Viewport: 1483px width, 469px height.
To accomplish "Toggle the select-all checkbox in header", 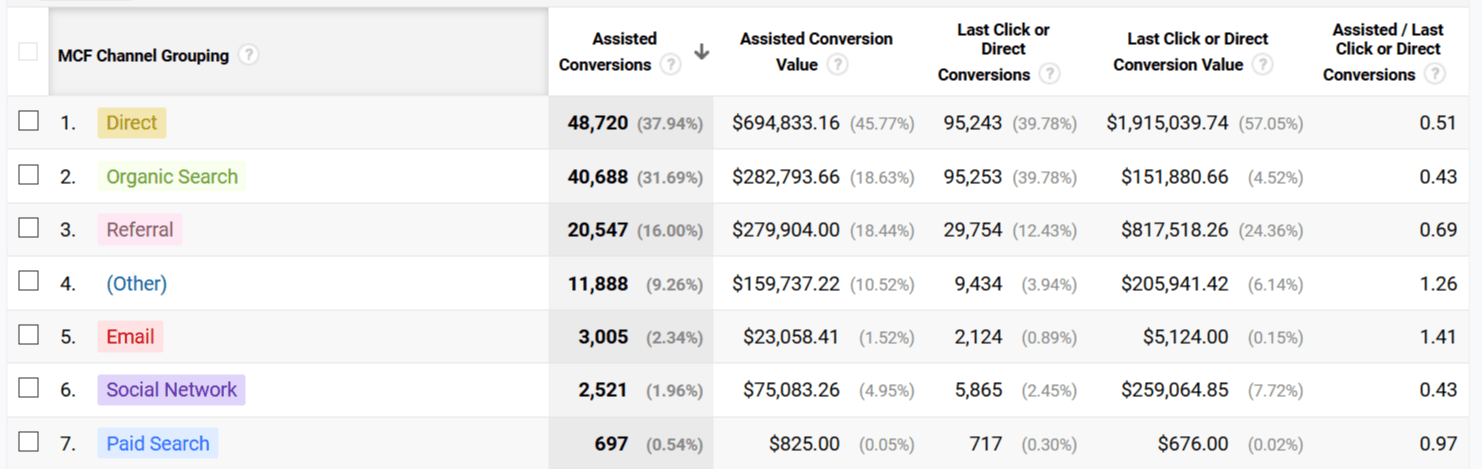I will [28, 51].
